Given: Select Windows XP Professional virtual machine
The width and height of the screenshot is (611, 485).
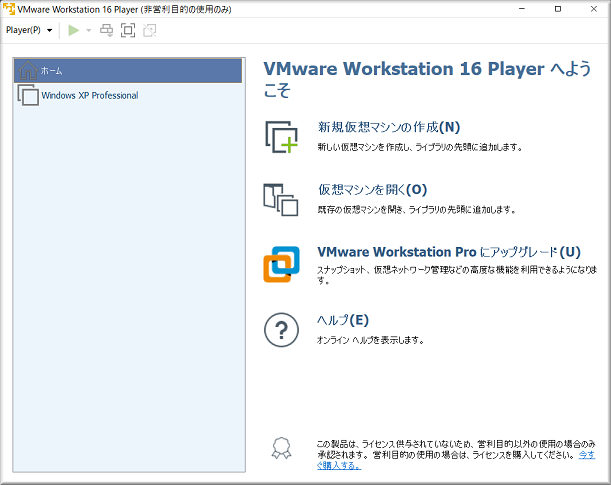Looking at the screenshot, I should pos(128,95).
